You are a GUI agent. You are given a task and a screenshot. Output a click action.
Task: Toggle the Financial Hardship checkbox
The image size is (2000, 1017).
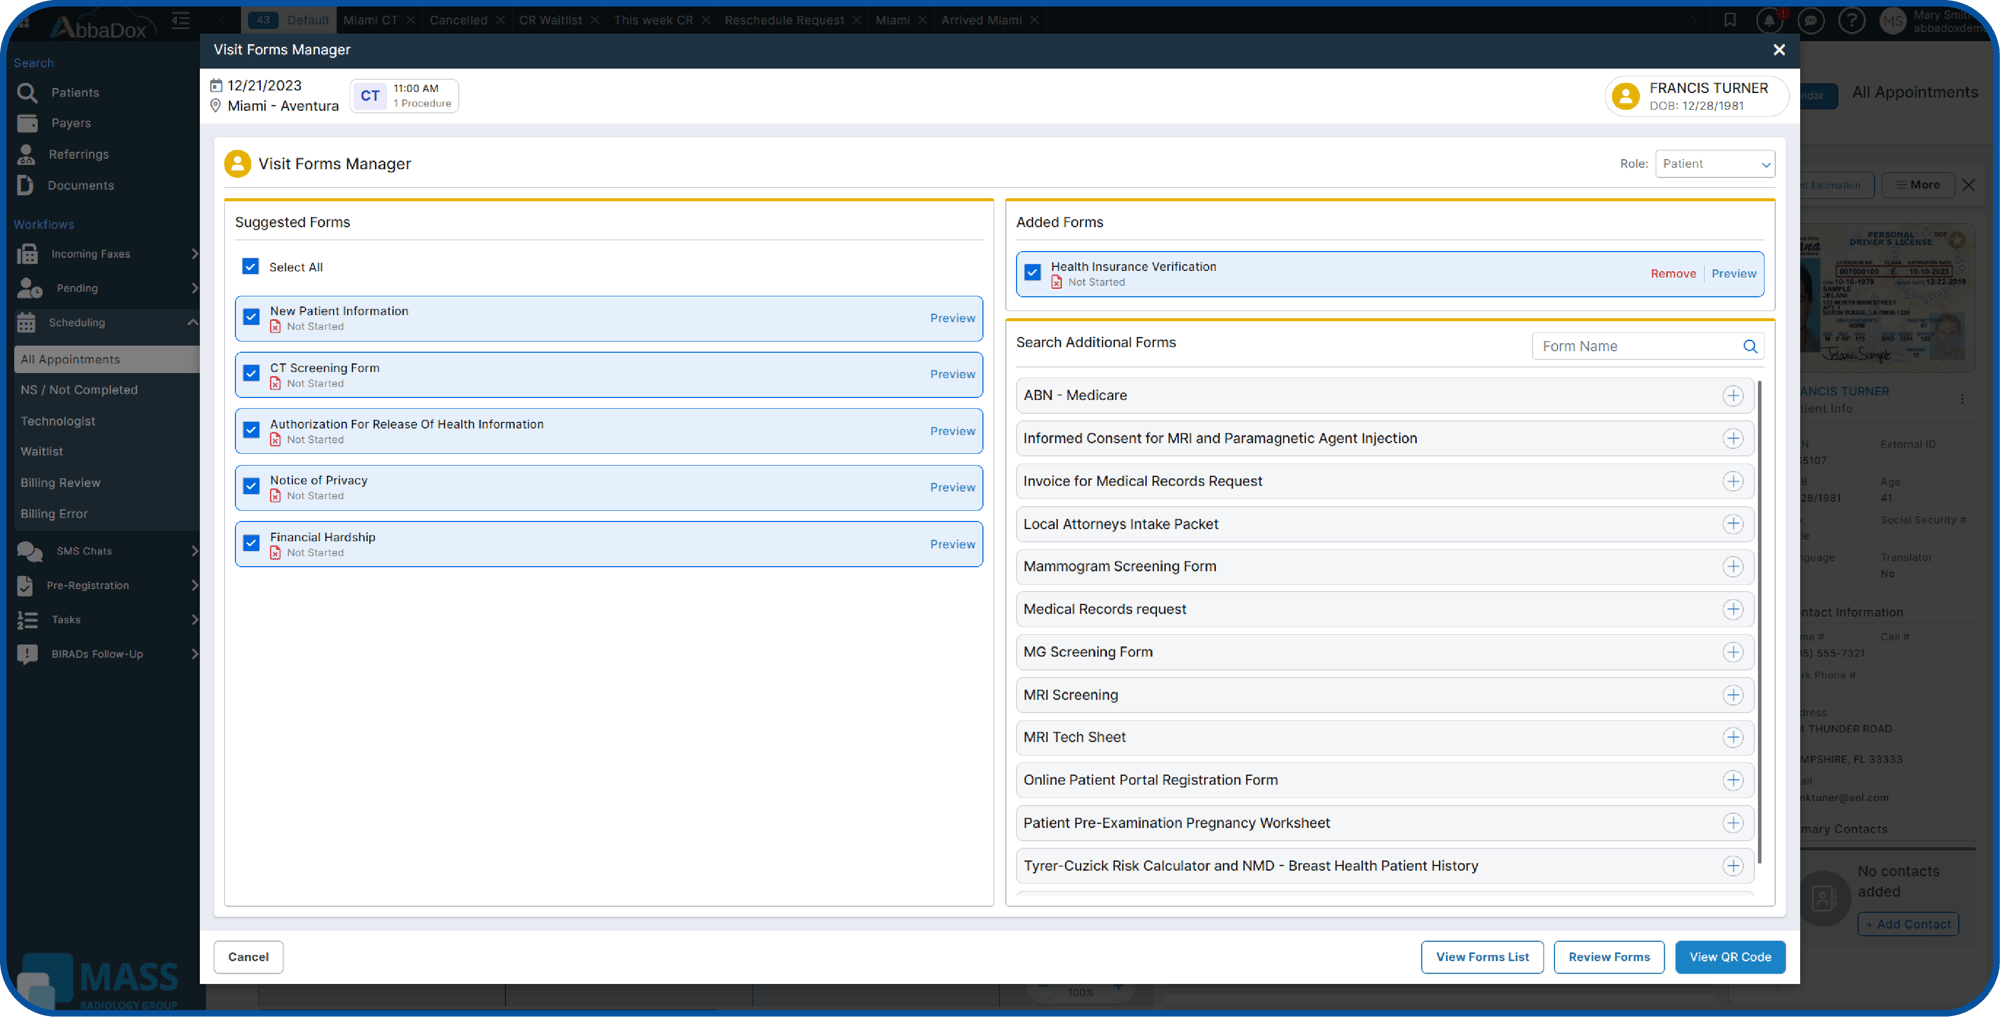(x=252, y=543)
